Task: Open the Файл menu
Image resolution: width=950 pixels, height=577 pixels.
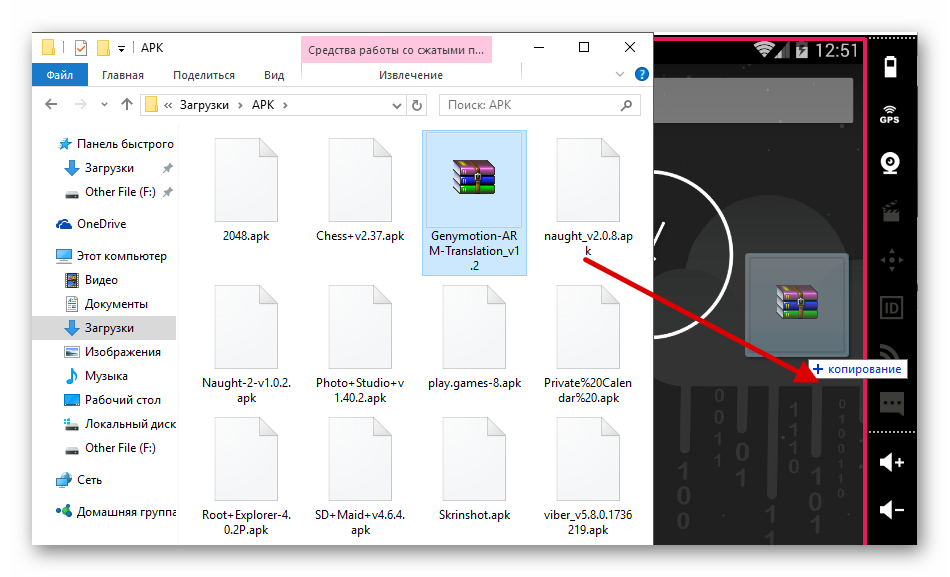Action: coord(59,75)
